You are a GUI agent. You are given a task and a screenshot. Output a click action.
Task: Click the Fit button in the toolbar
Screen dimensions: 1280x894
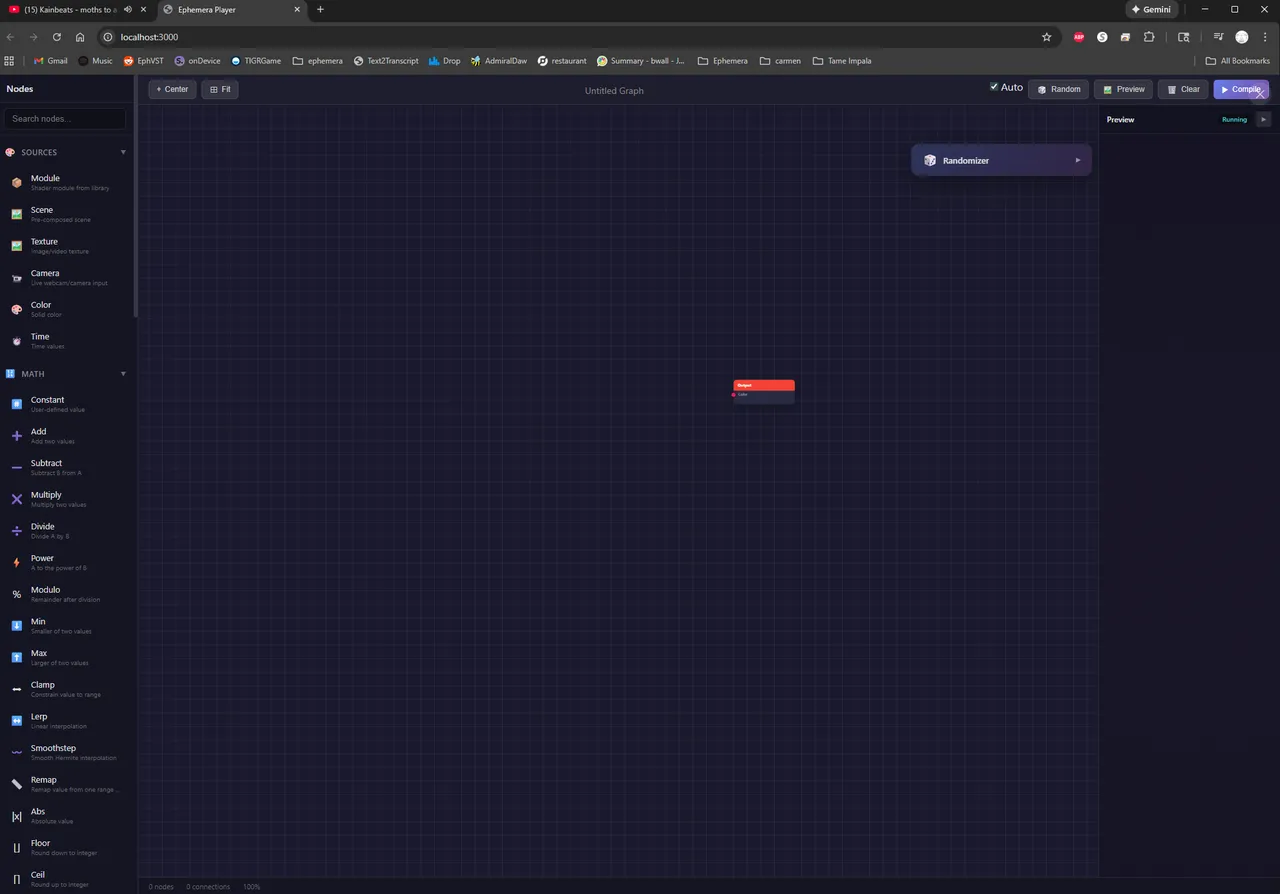click(x=219, y=89)
